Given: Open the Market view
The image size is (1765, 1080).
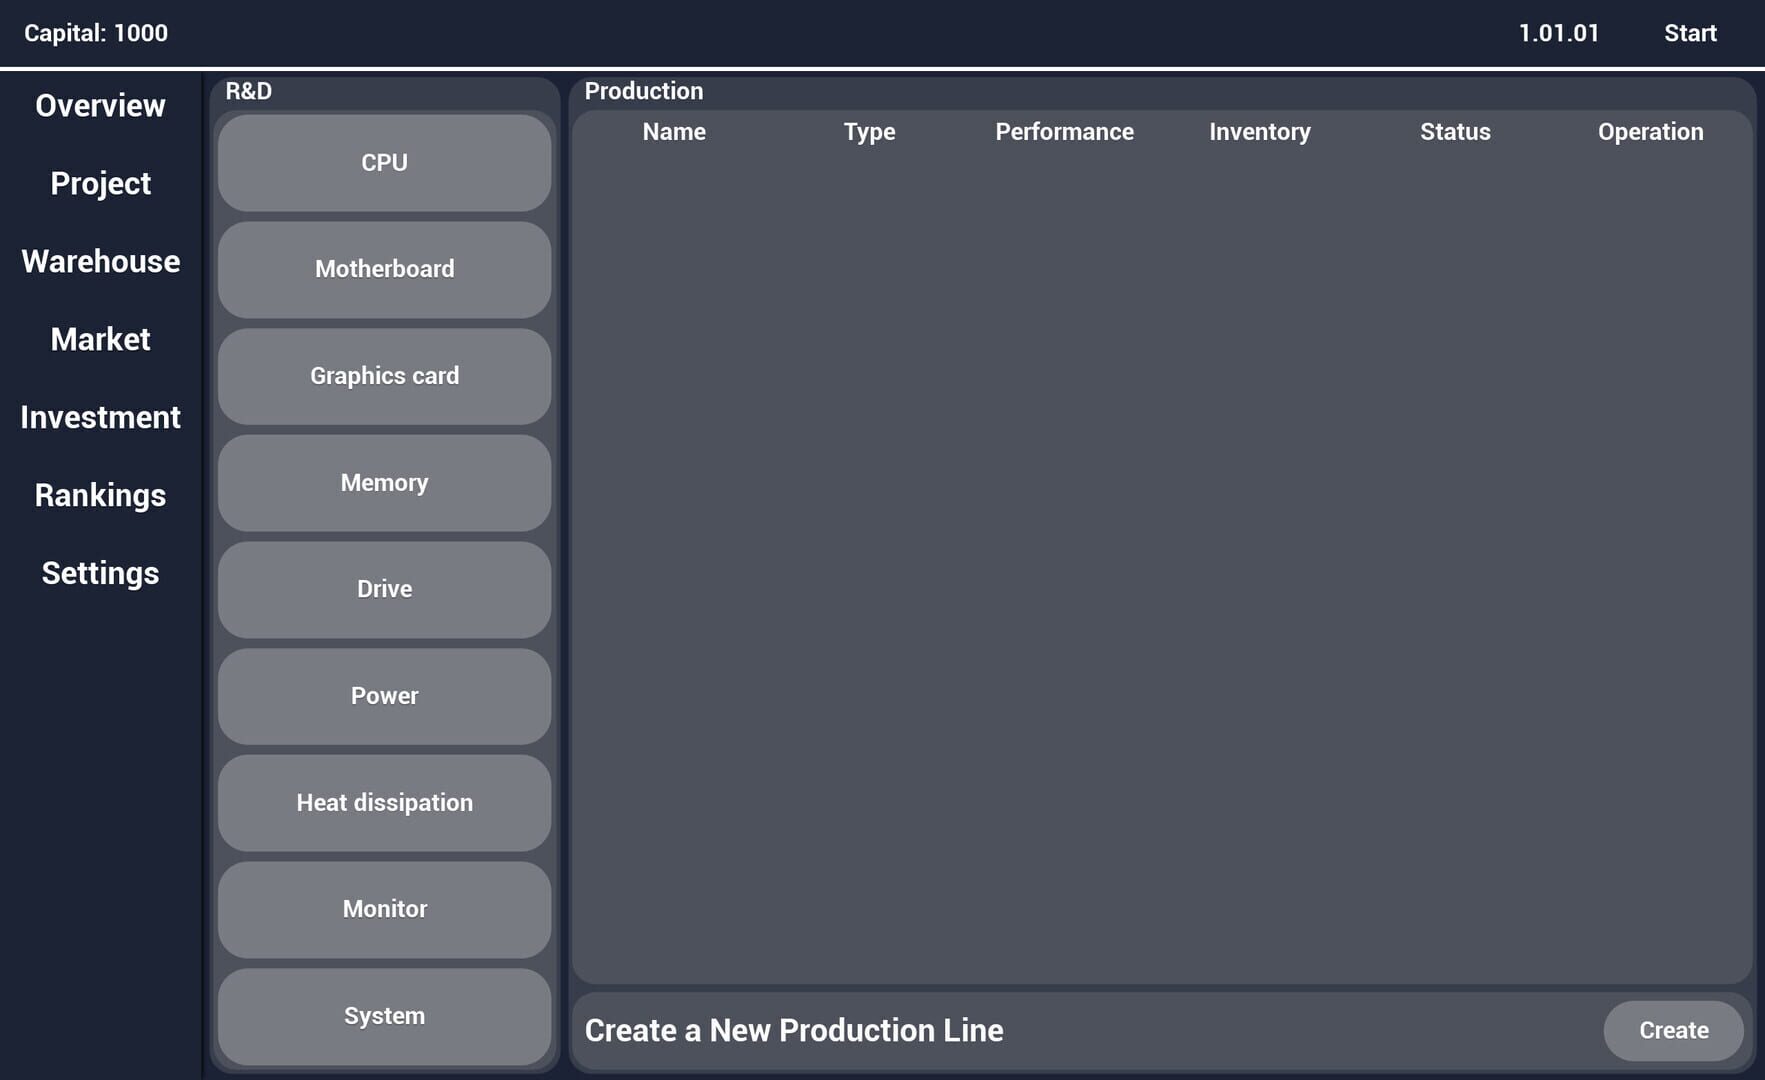Looking at the screenshot, I should pyautogui.click(x=100, y=339).
